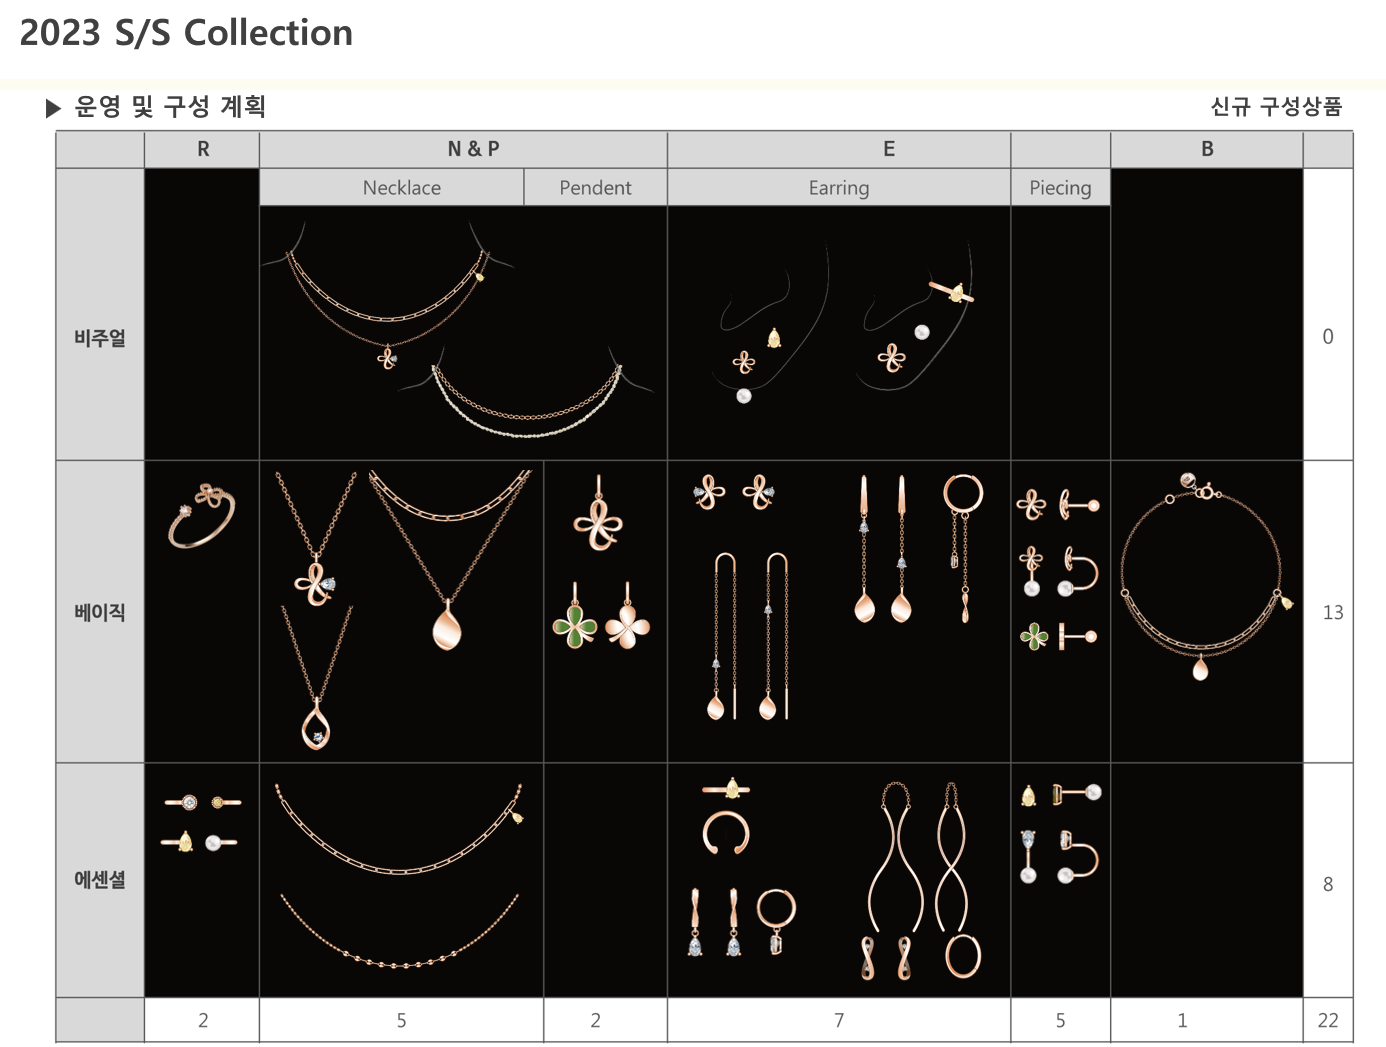Click the "Piecing" sub-header cell
Screen dimensions: 1386x1047
click(1060, 188)
